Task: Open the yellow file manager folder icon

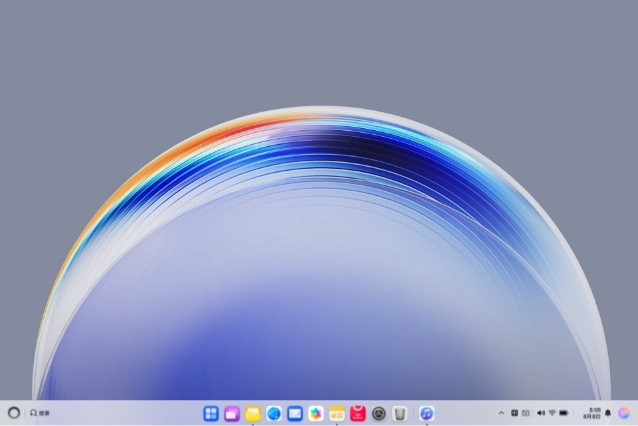Action: (x=253, y=413)
